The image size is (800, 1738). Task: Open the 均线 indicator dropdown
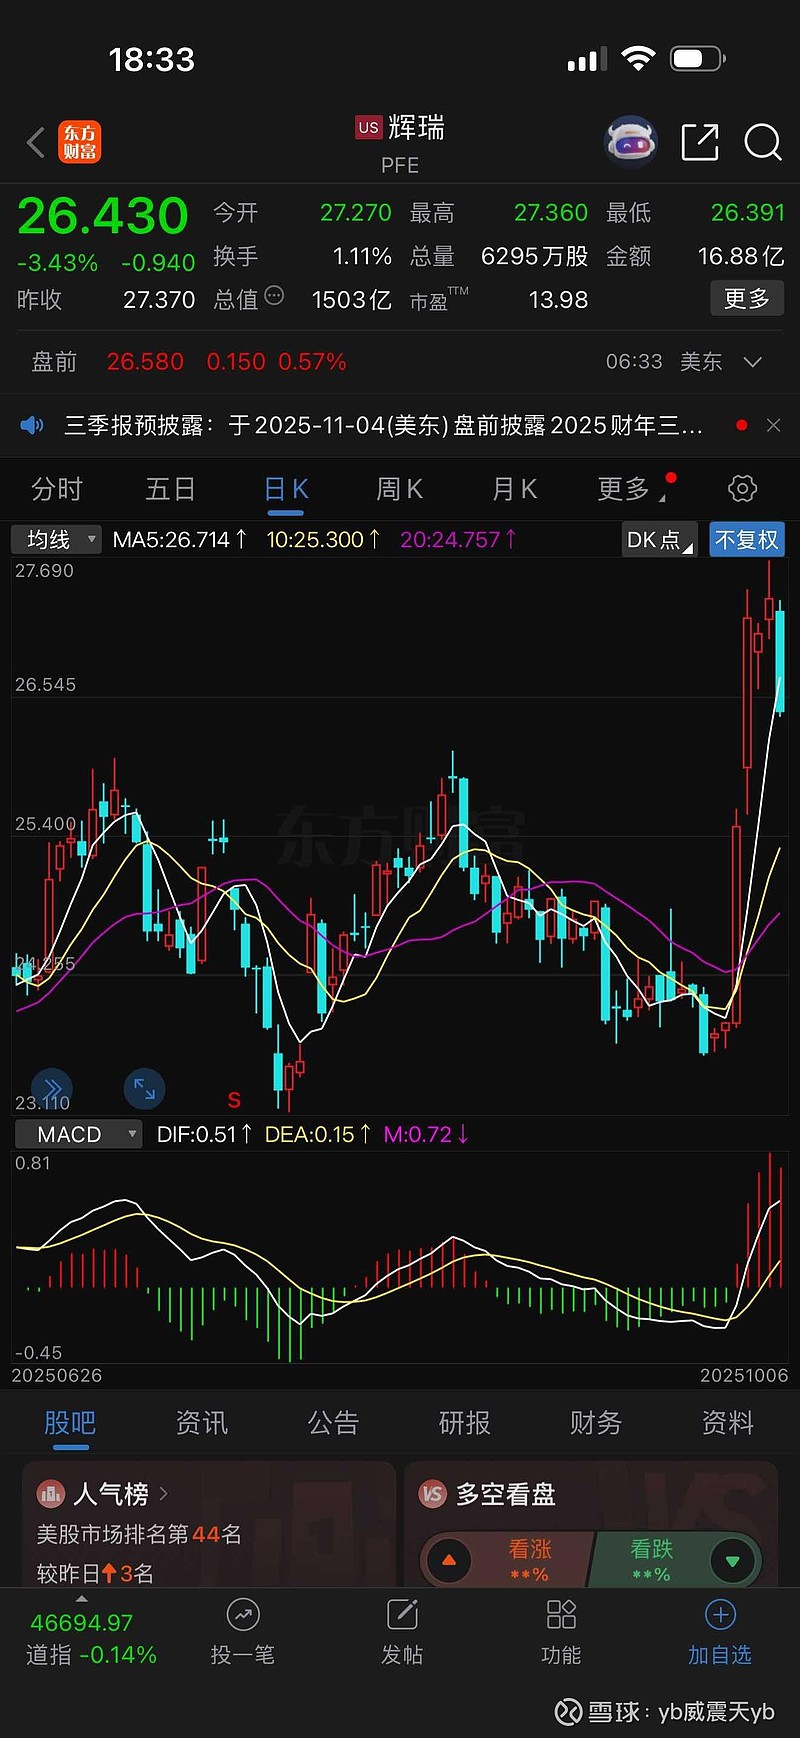coord(57,540)
